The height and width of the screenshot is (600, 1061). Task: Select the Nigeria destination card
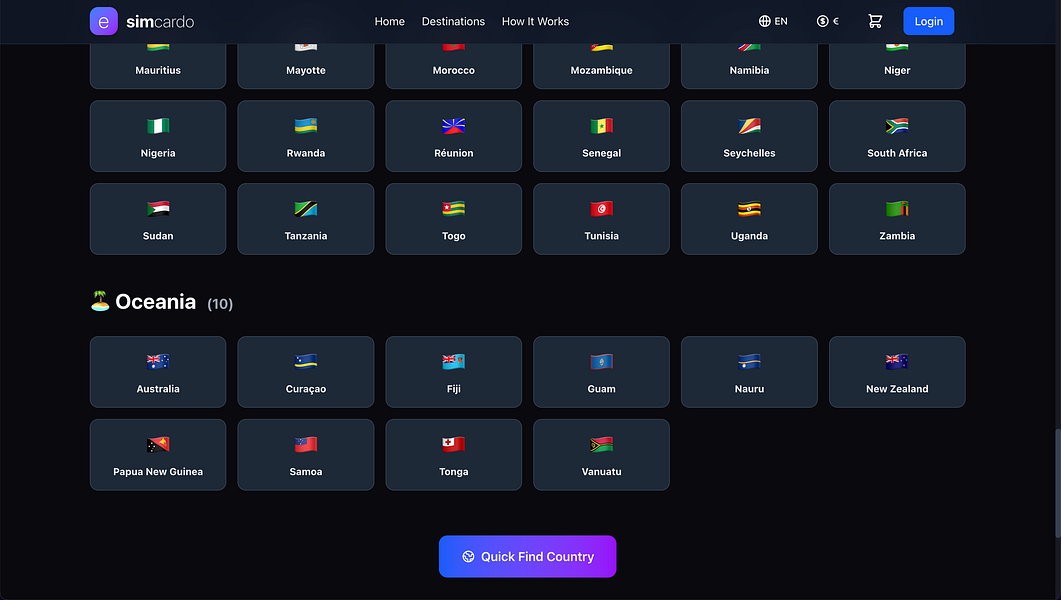point(158,136)
